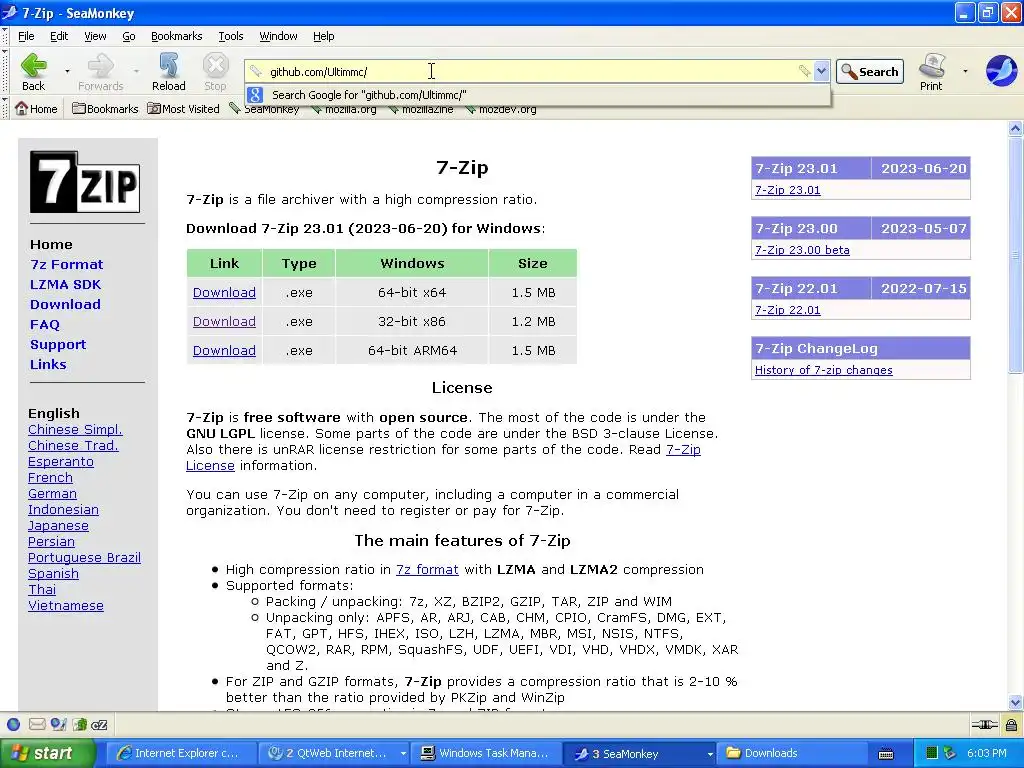Click the security padlock status icon
Image resolution: width=1024 pixels, height=768 pixels.
(1011, 724)
